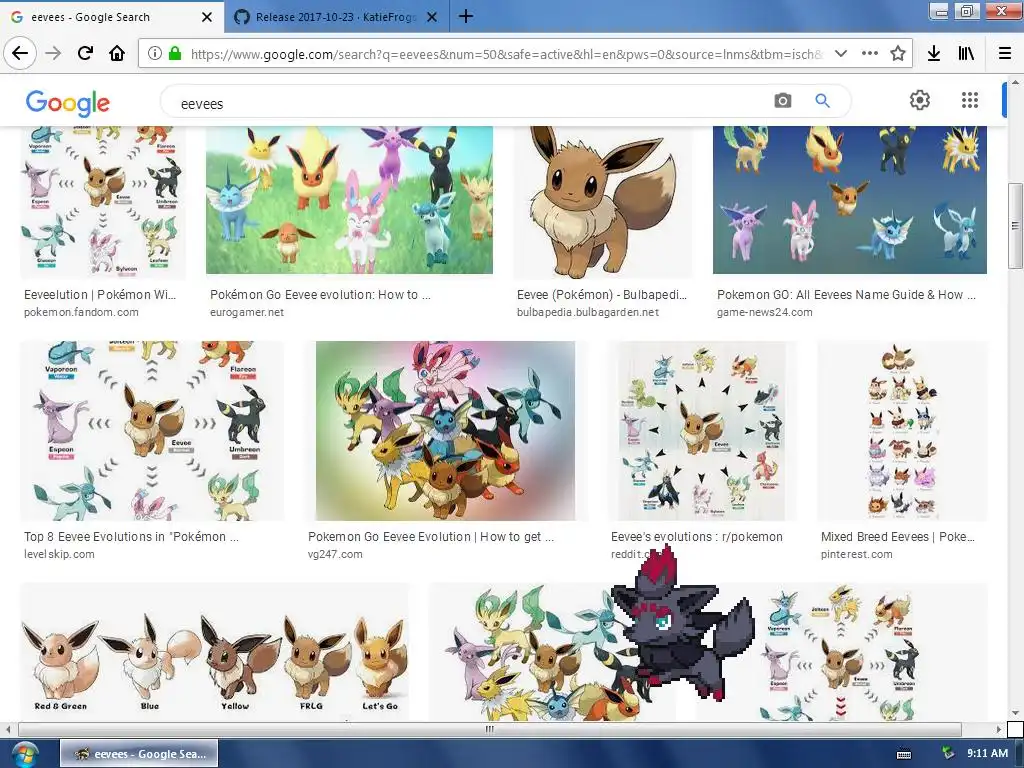
Task: Click the Google logo
Action: click(68, 103)
